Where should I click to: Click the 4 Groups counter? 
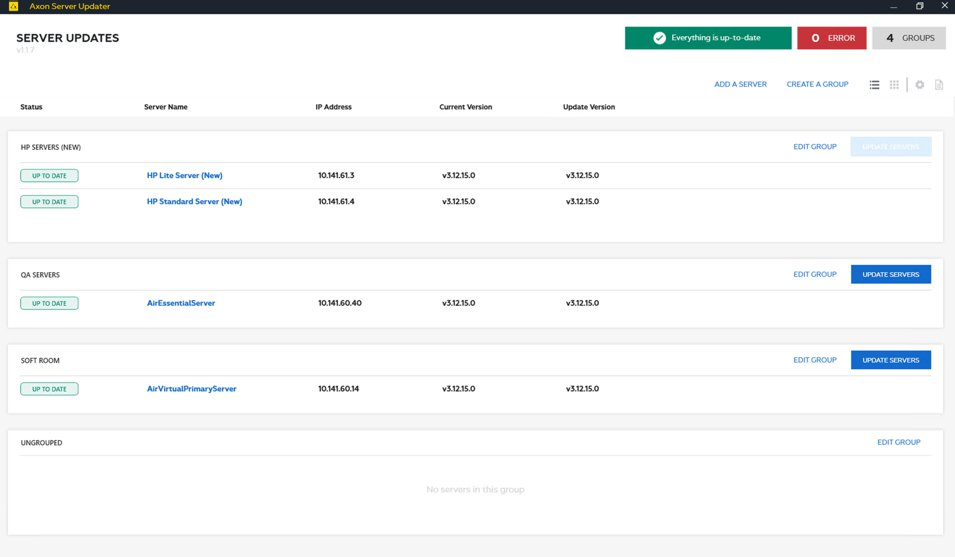tap(909, 38)
